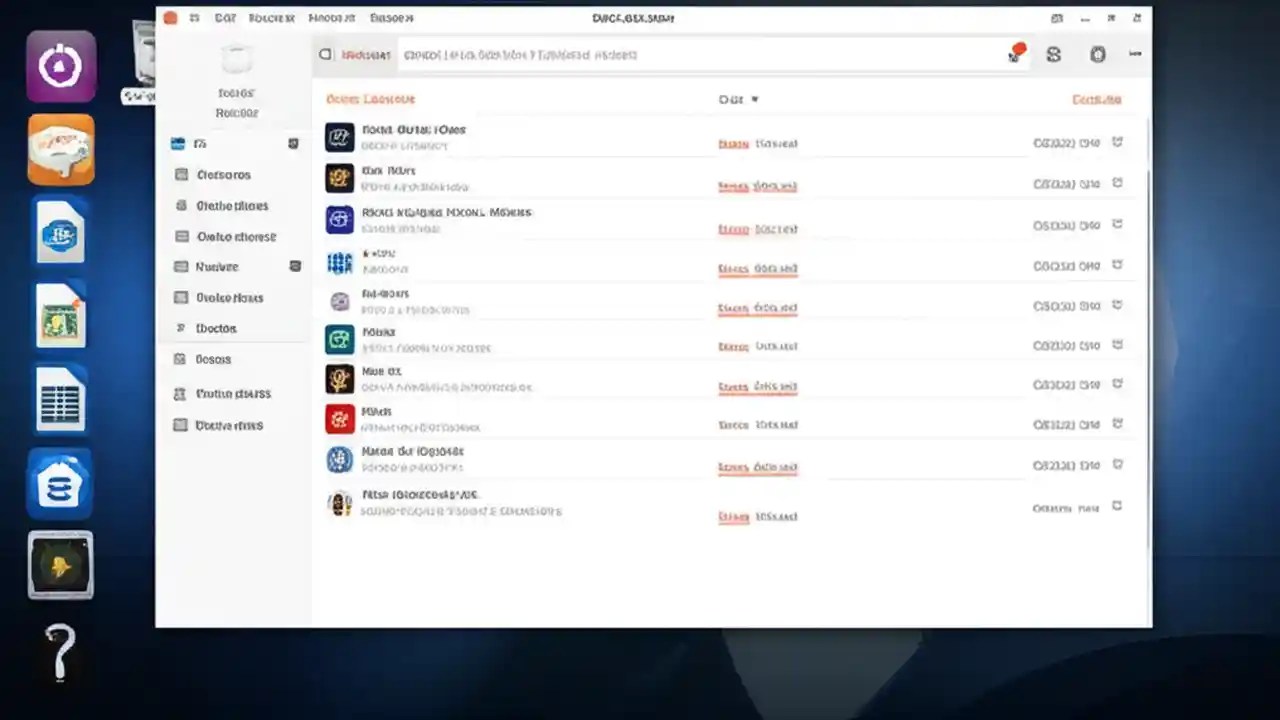Click the first app's thumbnail in the list

pos(339,136)
